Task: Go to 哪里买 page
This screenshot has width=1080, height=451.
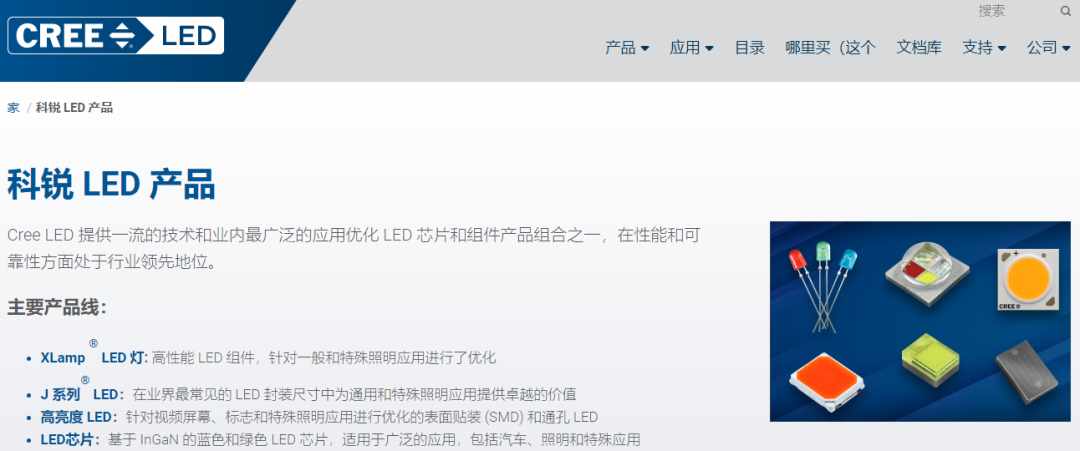Action: pyautogui.click(x=831, y=48)
